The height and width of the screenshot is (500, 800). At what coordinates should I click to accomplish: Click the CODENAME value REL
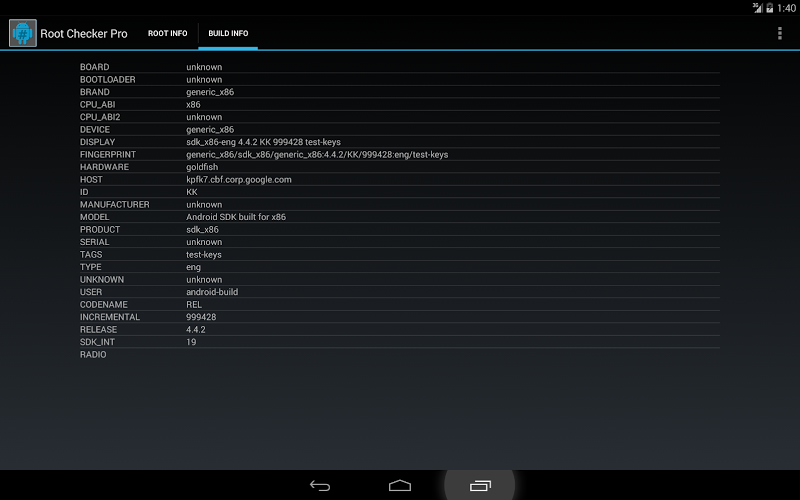point(194,305)
